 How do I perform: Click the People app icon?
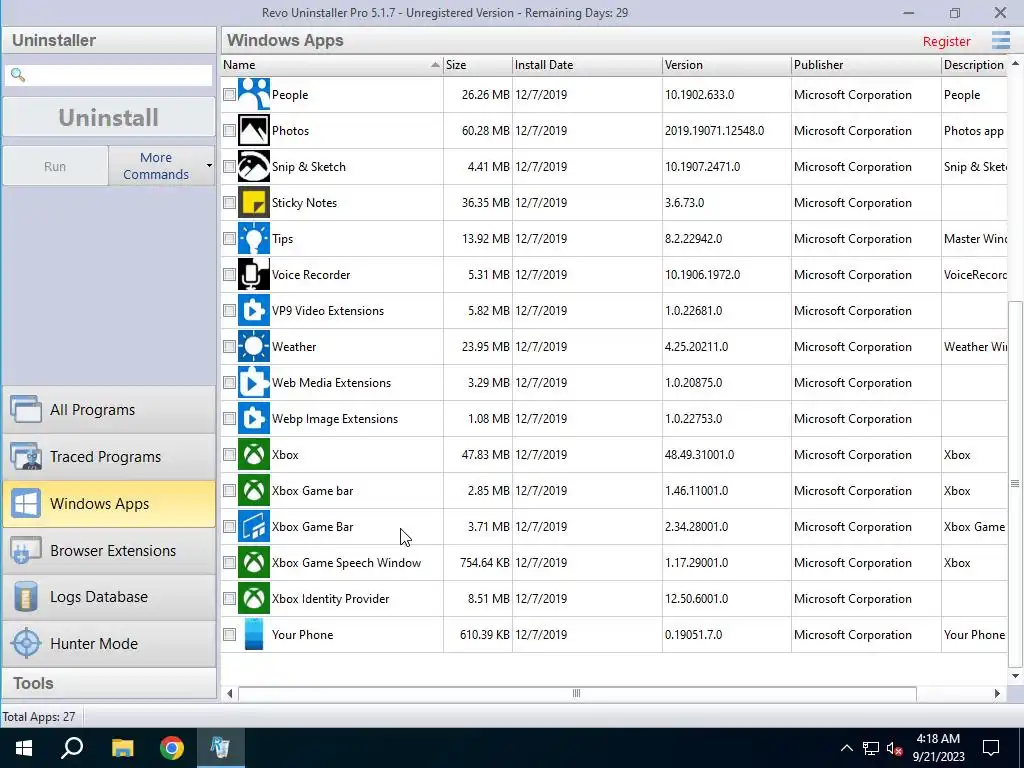253,95
